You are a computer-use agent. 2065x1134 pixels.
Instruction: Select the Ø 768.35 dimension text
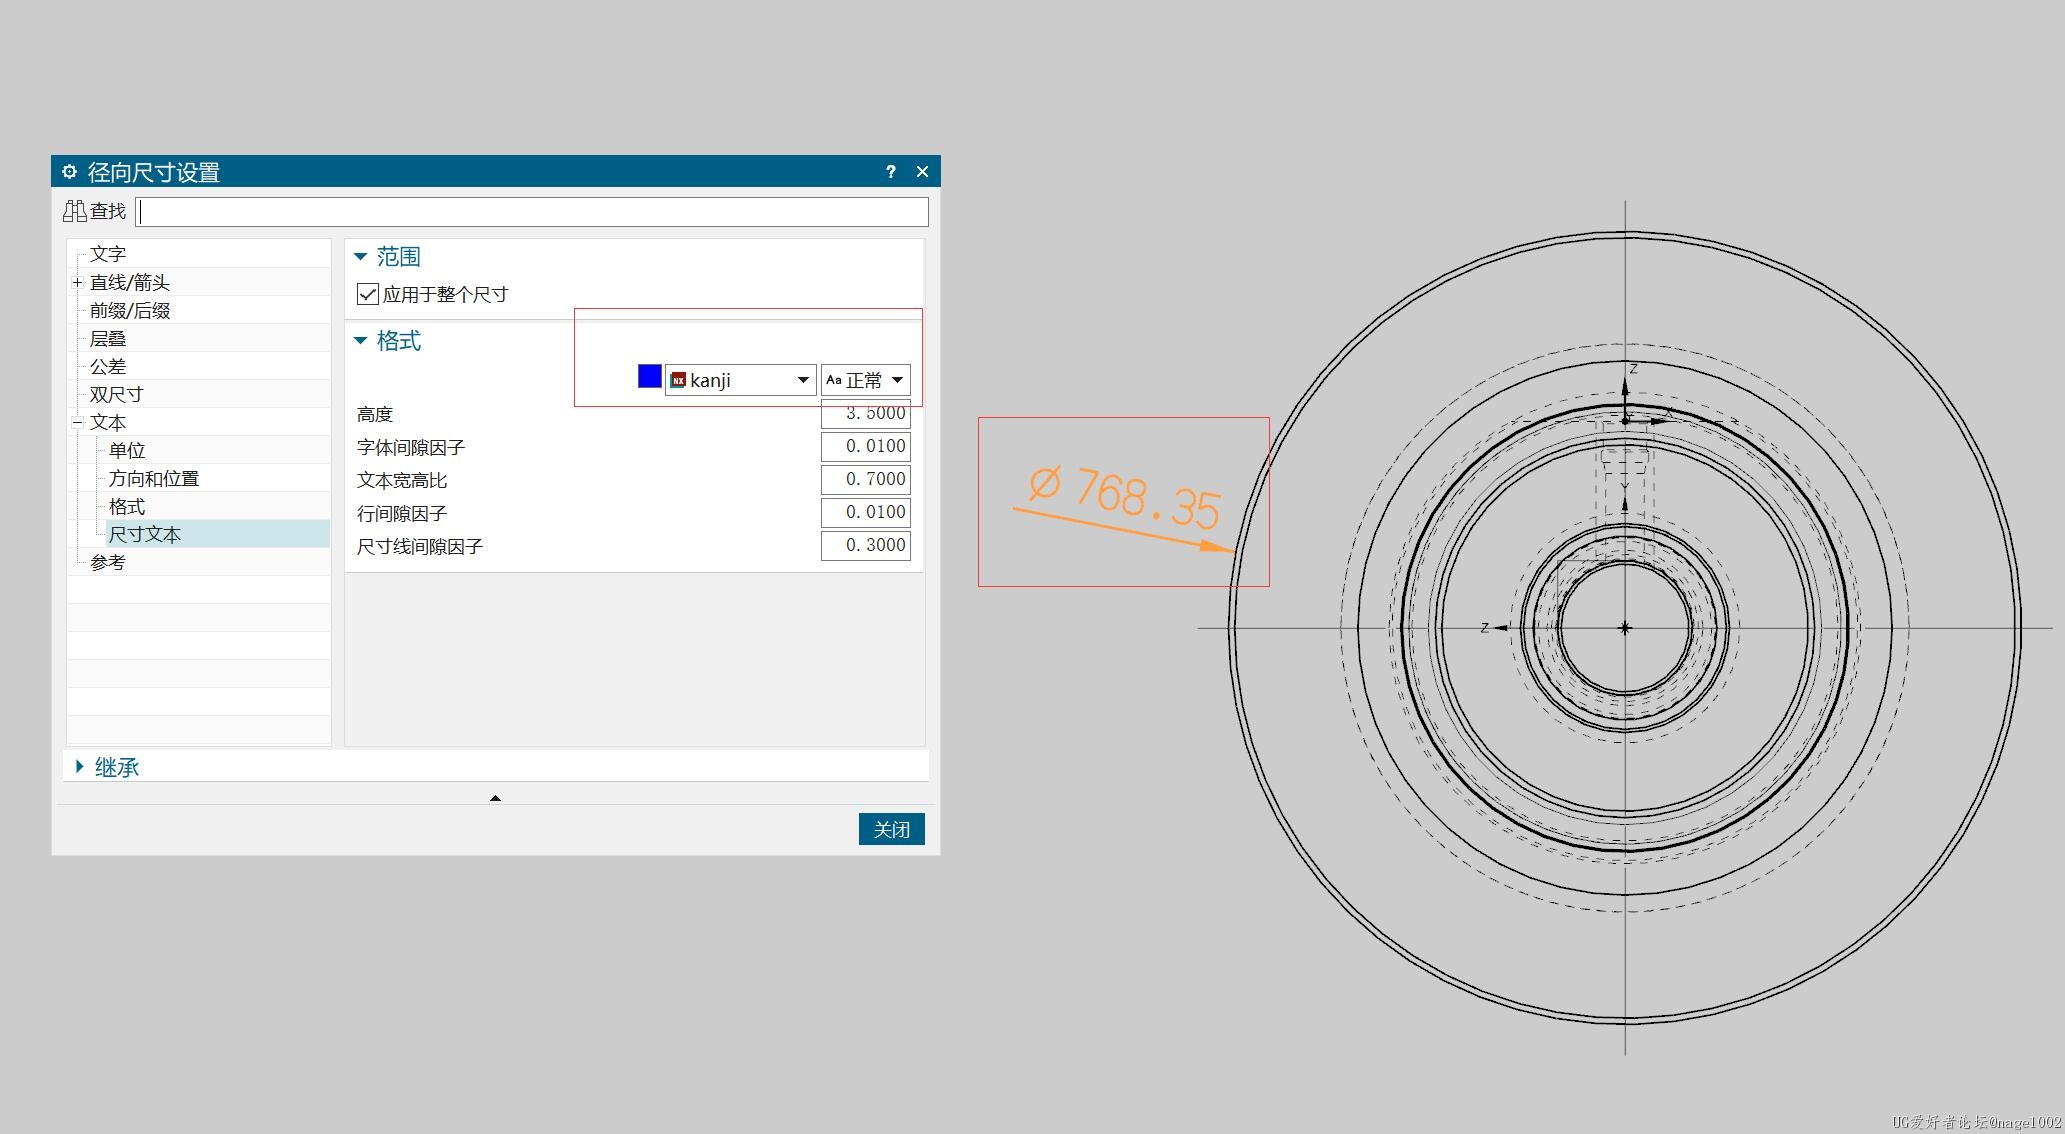[1125, 497]
